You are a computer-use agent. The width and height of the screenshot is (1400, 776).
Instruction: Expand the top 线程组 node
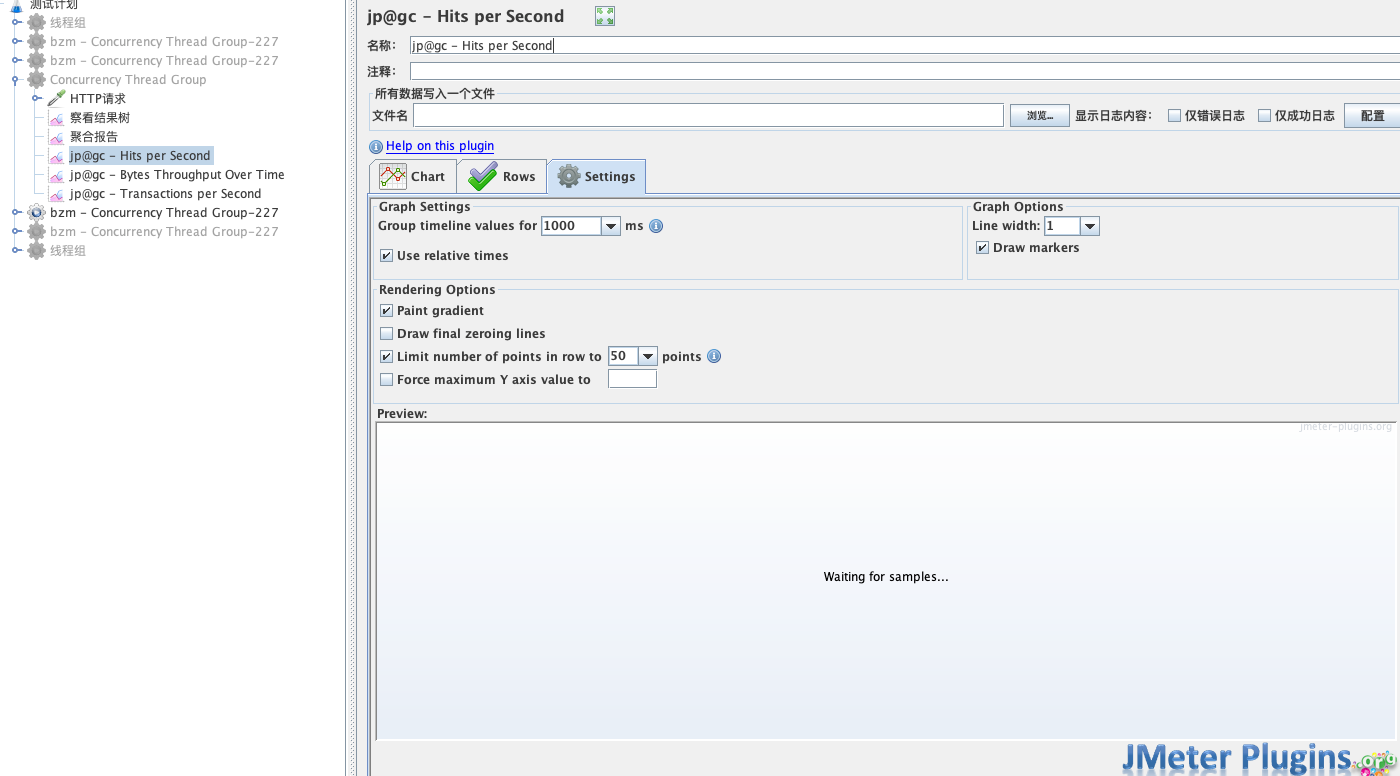[x=16, y=22]
